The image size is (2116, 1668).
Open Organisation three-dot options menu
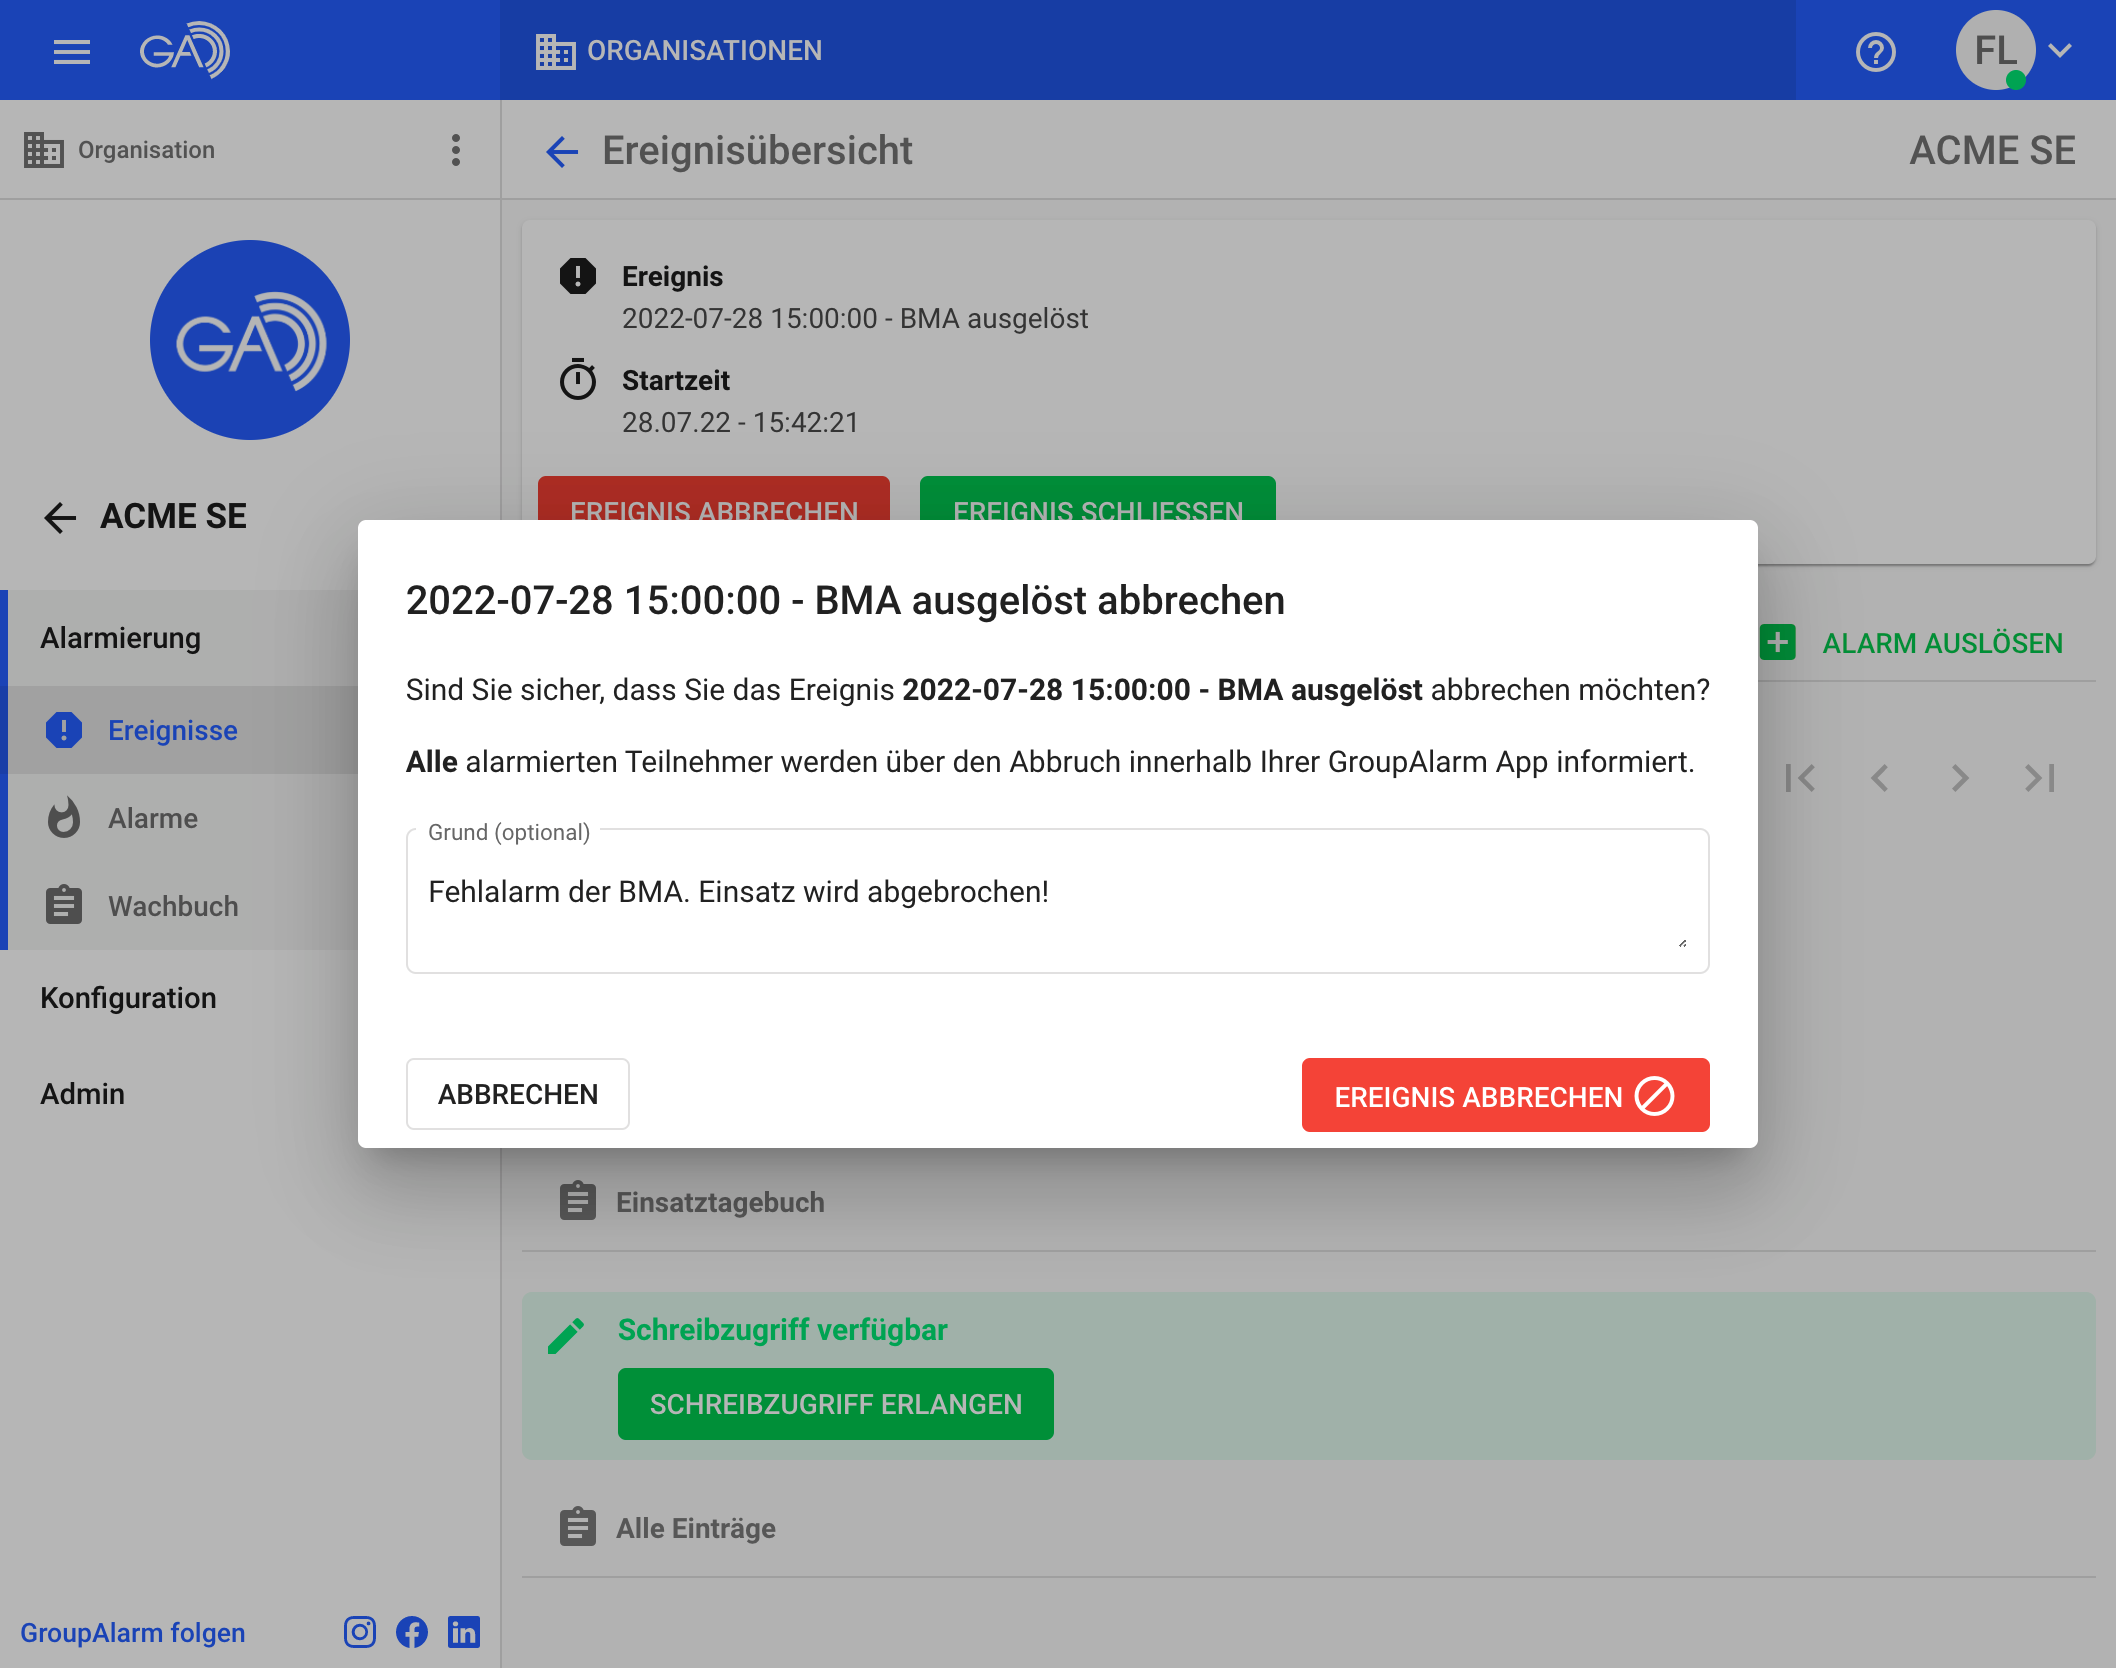[x=456, y=150]
